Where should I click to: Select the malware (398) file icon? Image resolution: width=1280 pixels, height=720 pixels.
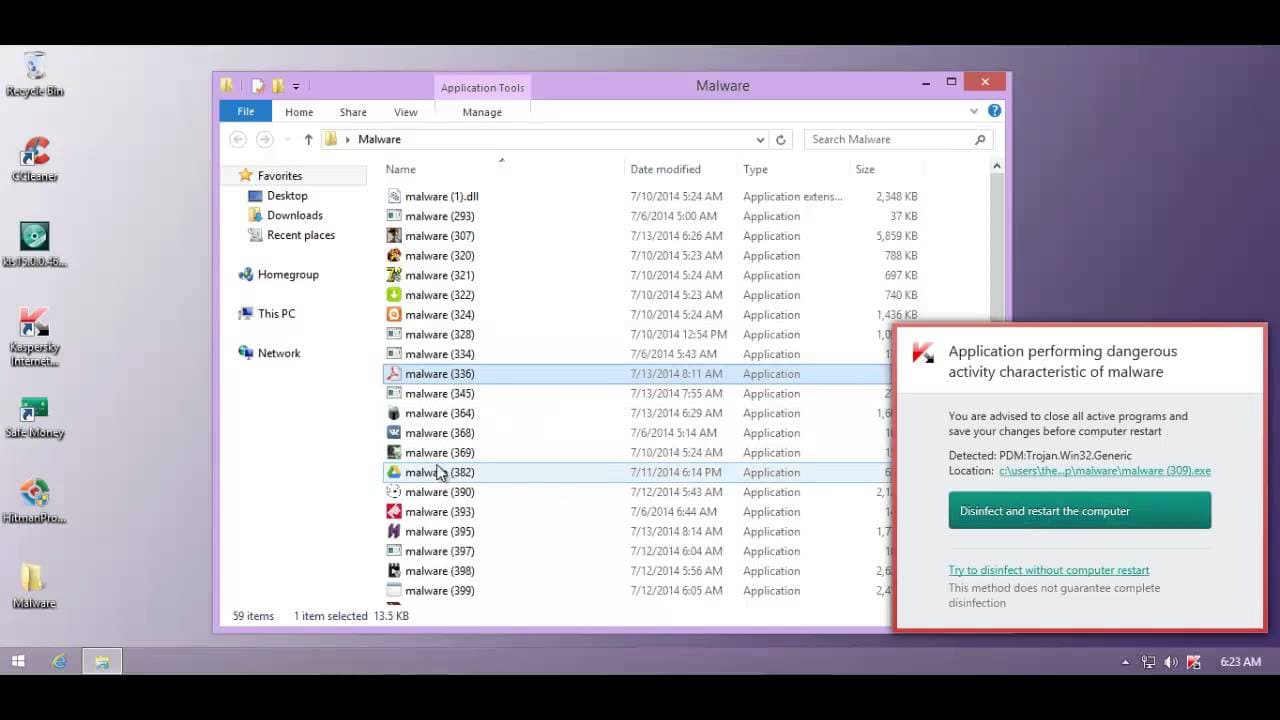click(x=394, y=571)
